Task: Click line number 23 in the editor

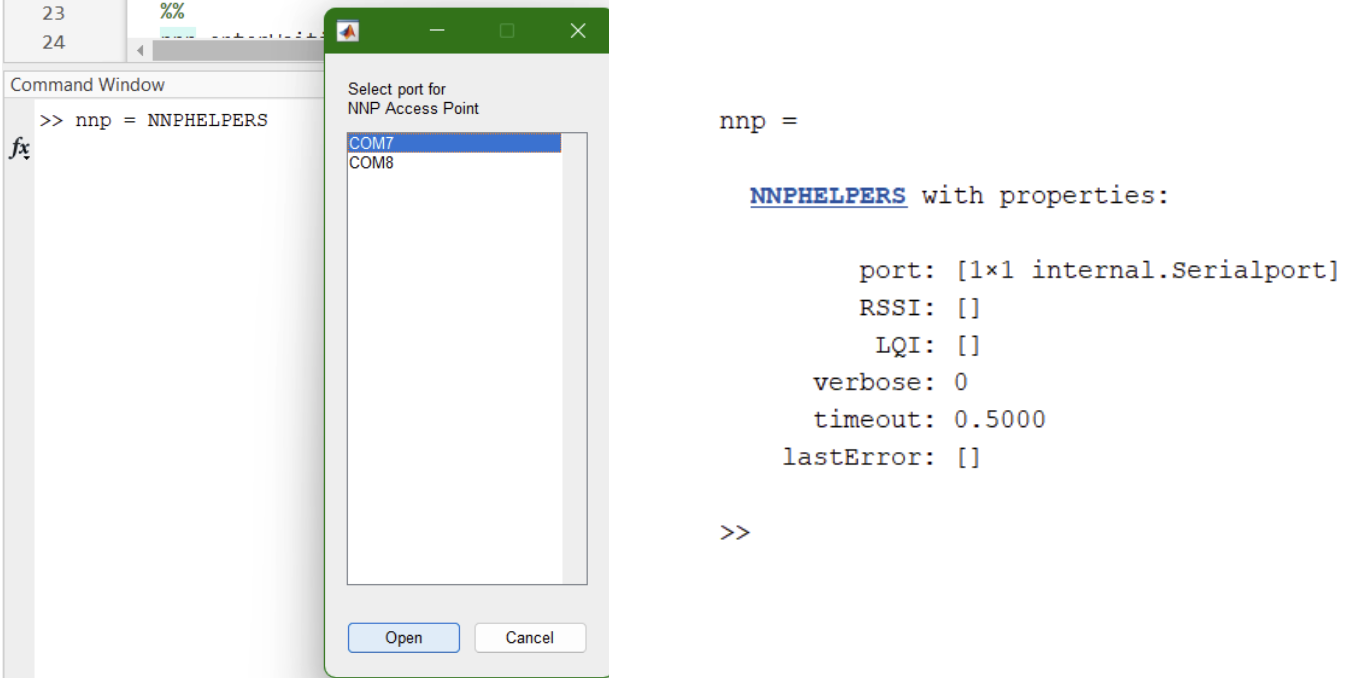Action: click(53, 14)
